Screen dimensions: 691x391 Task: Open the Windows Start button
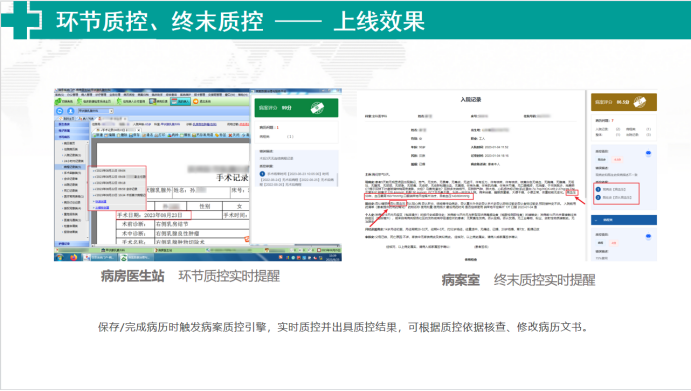coord(59,257)
